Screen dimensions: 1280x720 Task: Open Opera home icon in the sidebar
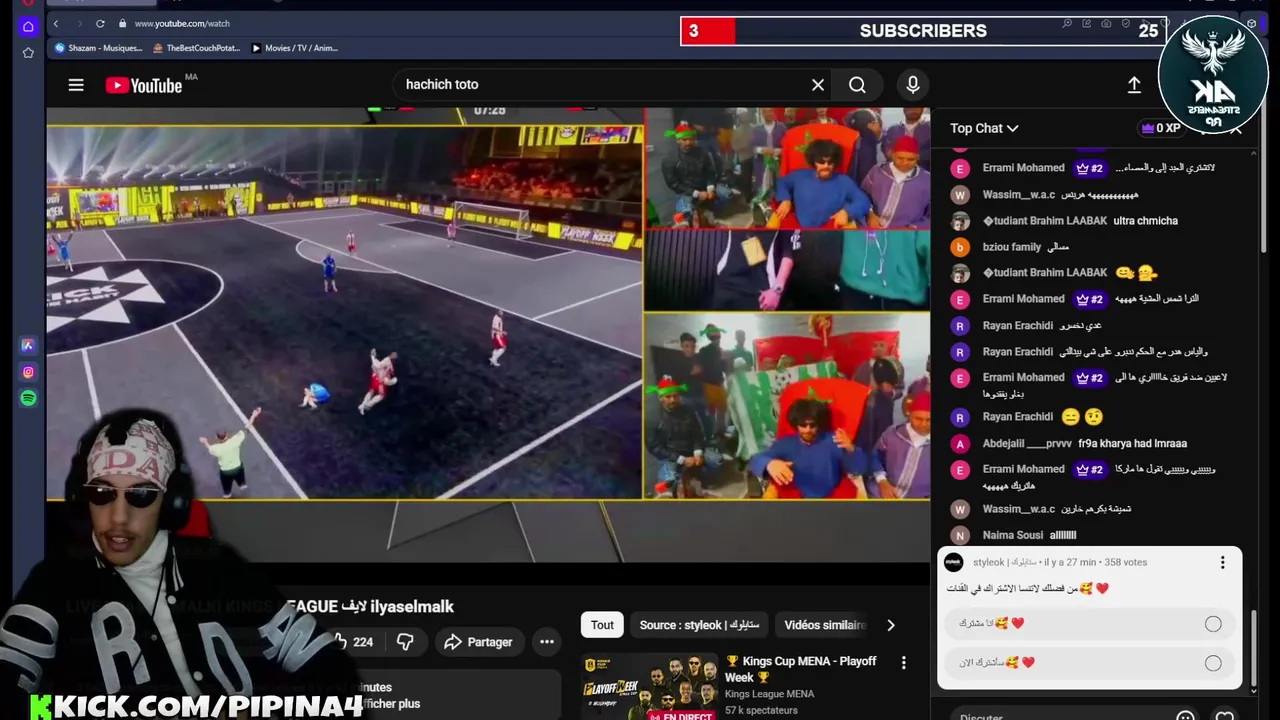pos(28,26)
